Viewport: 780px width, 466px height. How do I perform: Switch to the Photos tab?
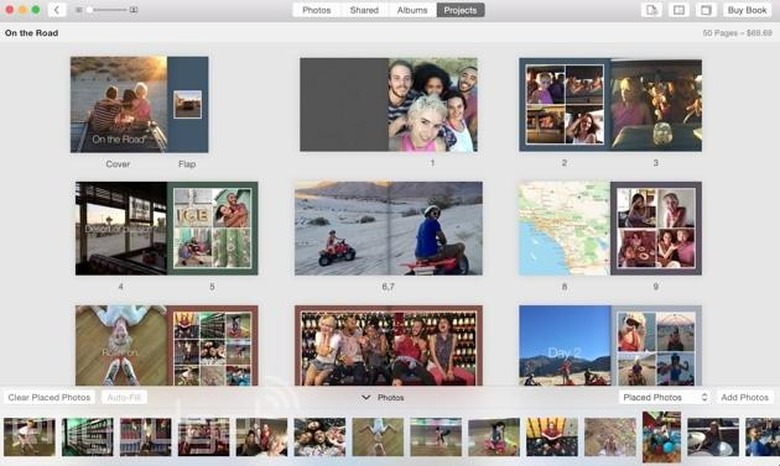point(316,10)
